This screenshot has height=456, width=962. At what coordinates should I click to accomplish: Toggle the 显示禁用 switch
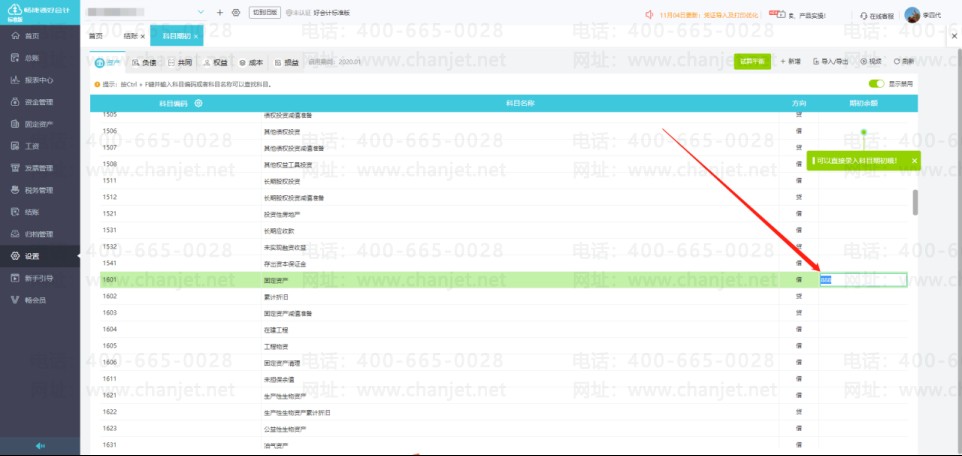tap(876, 83)
